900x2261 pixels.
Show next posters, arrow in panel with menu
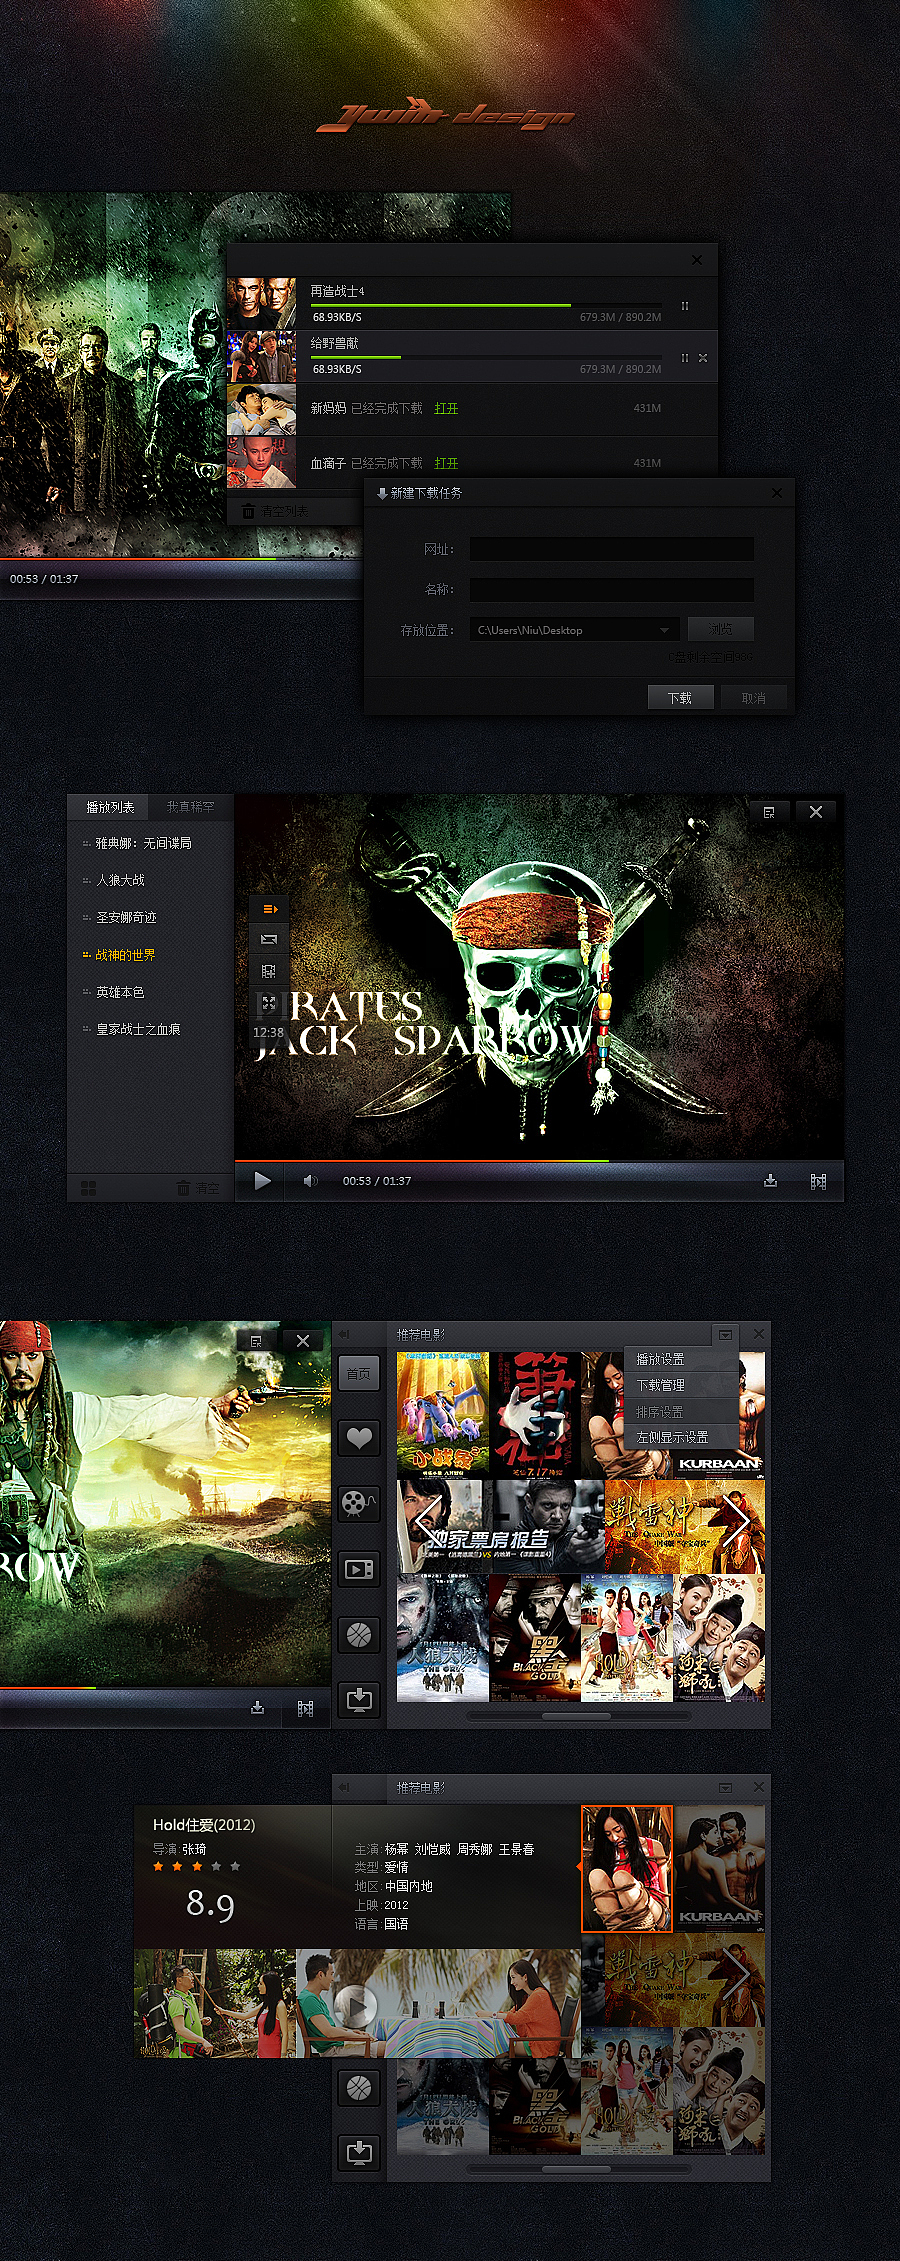point(737,1523)
